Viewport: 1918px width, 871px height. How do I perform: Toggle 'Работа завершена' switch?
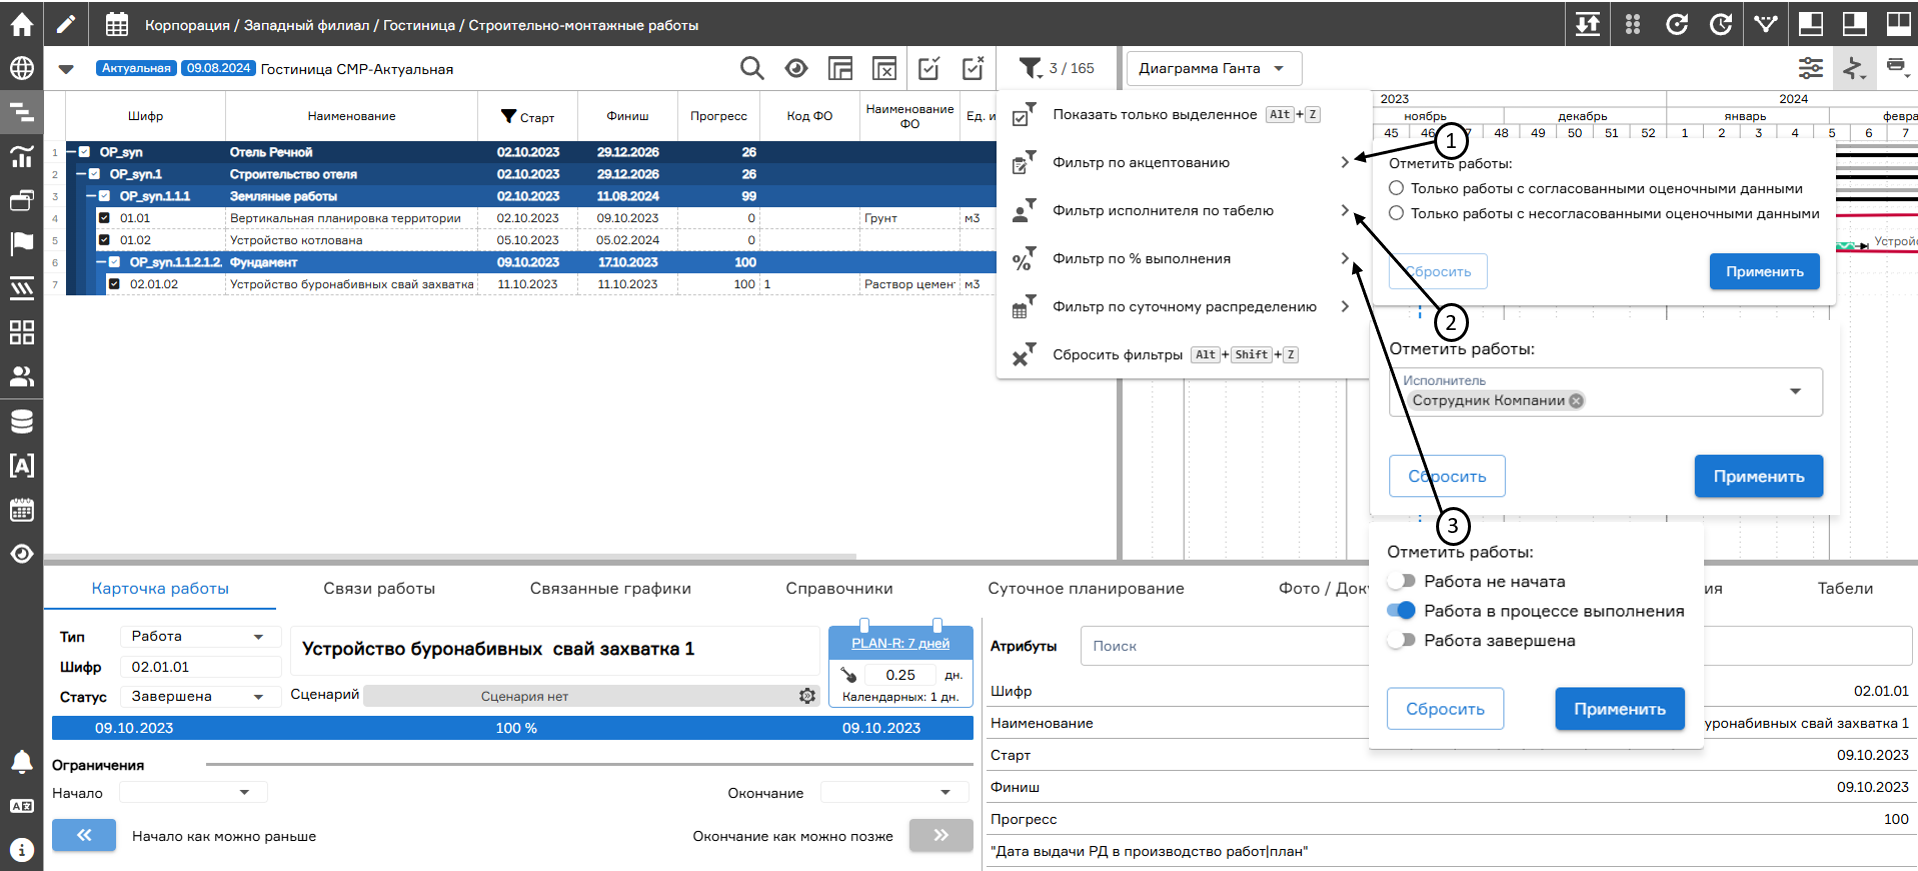click(1402, 640)
